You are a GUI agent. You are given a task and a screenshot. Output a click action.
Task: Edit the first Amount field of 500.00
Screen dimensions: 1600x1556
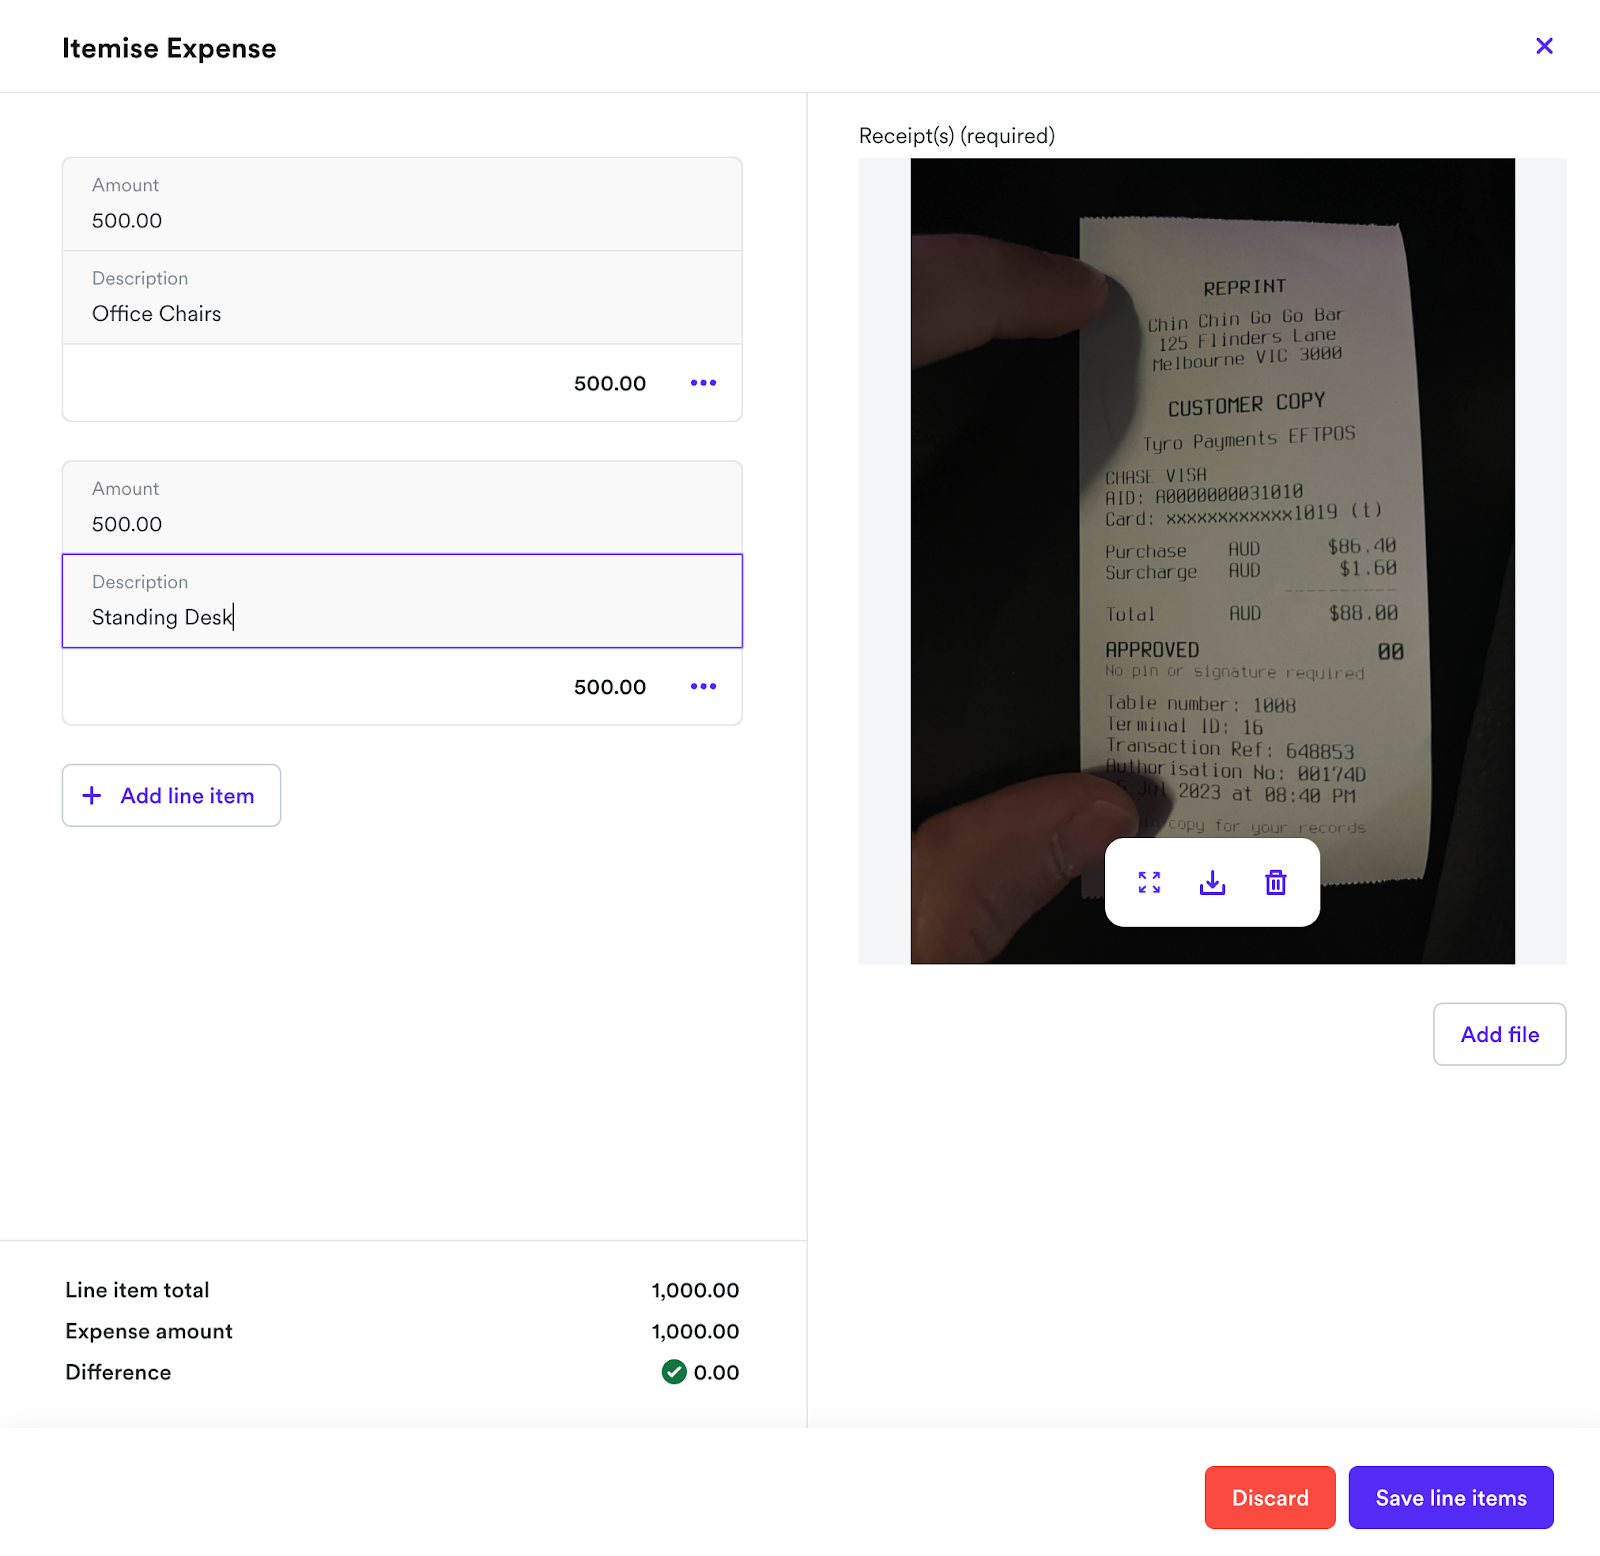click(x=402, y=204)
